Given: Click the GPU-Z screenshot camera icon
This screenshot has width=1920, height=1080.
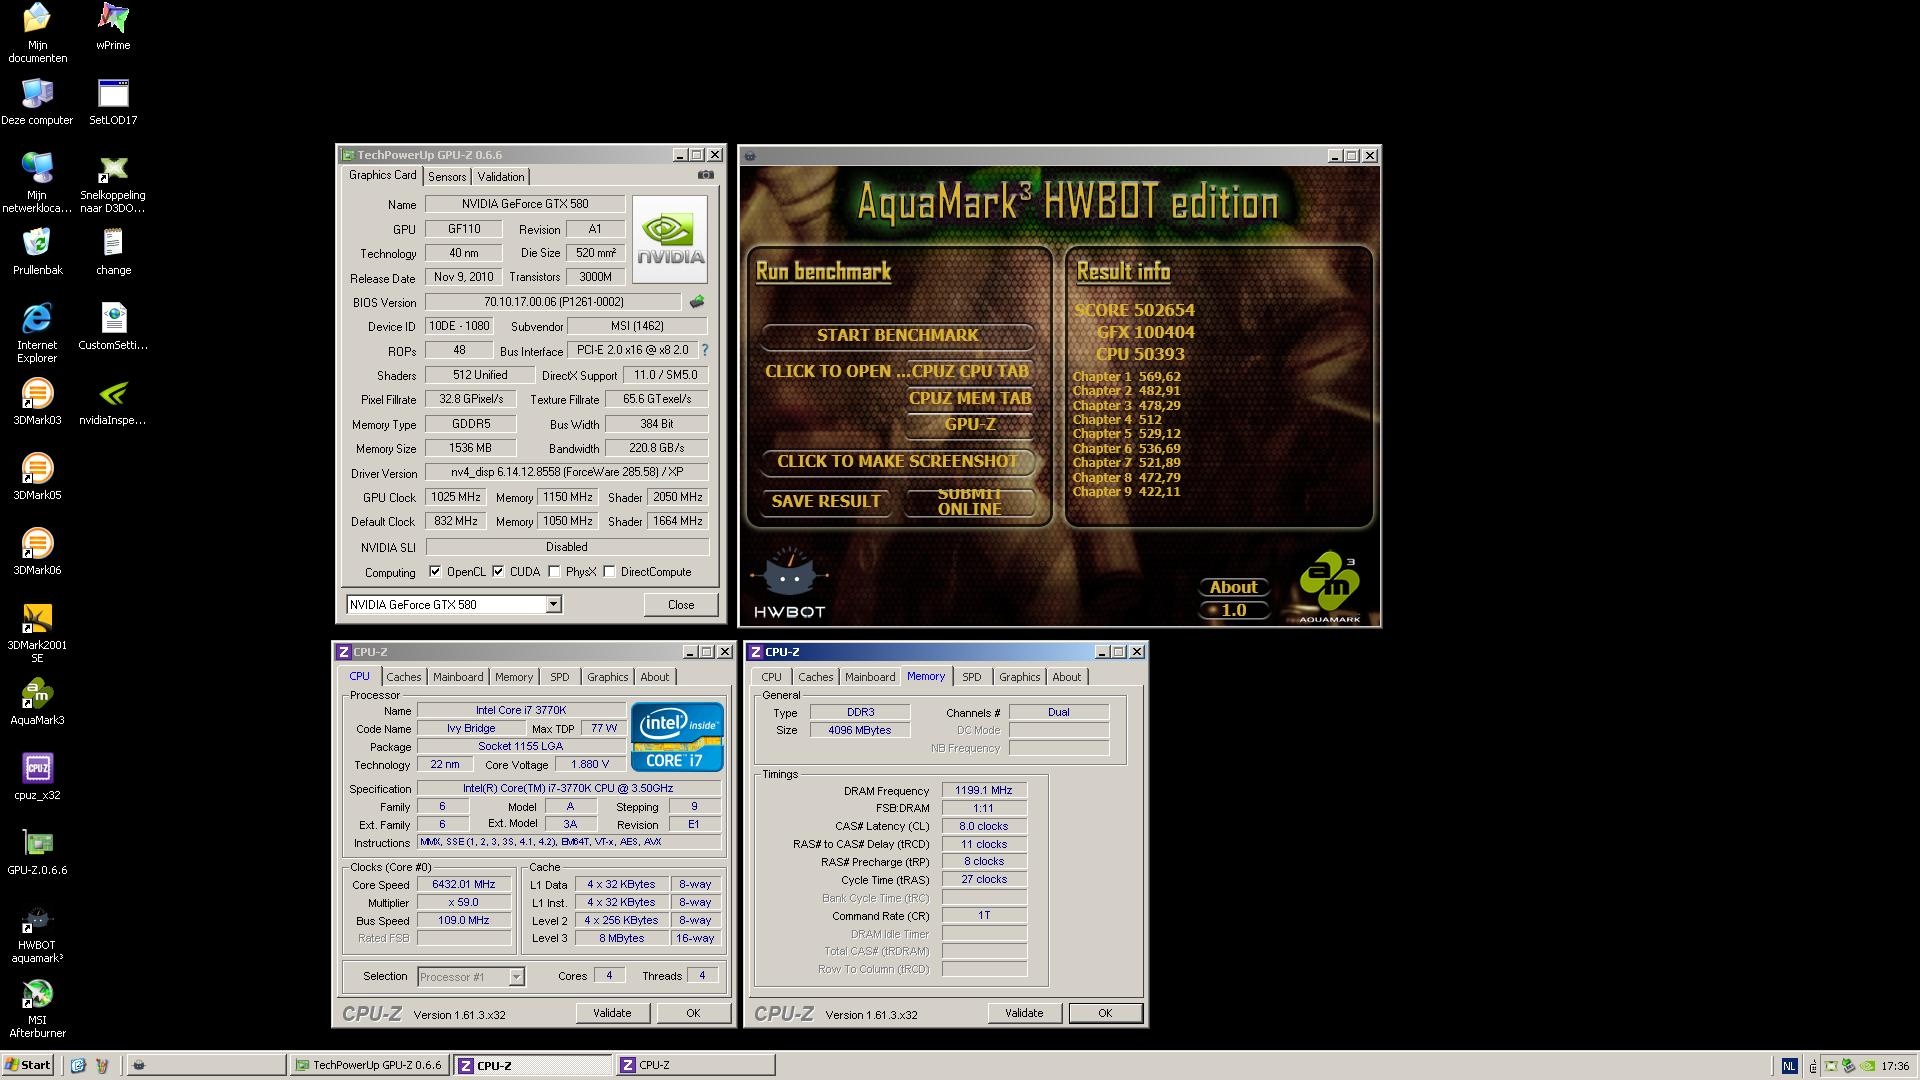Looking at the screenshot, I should (x=706, y=175).
